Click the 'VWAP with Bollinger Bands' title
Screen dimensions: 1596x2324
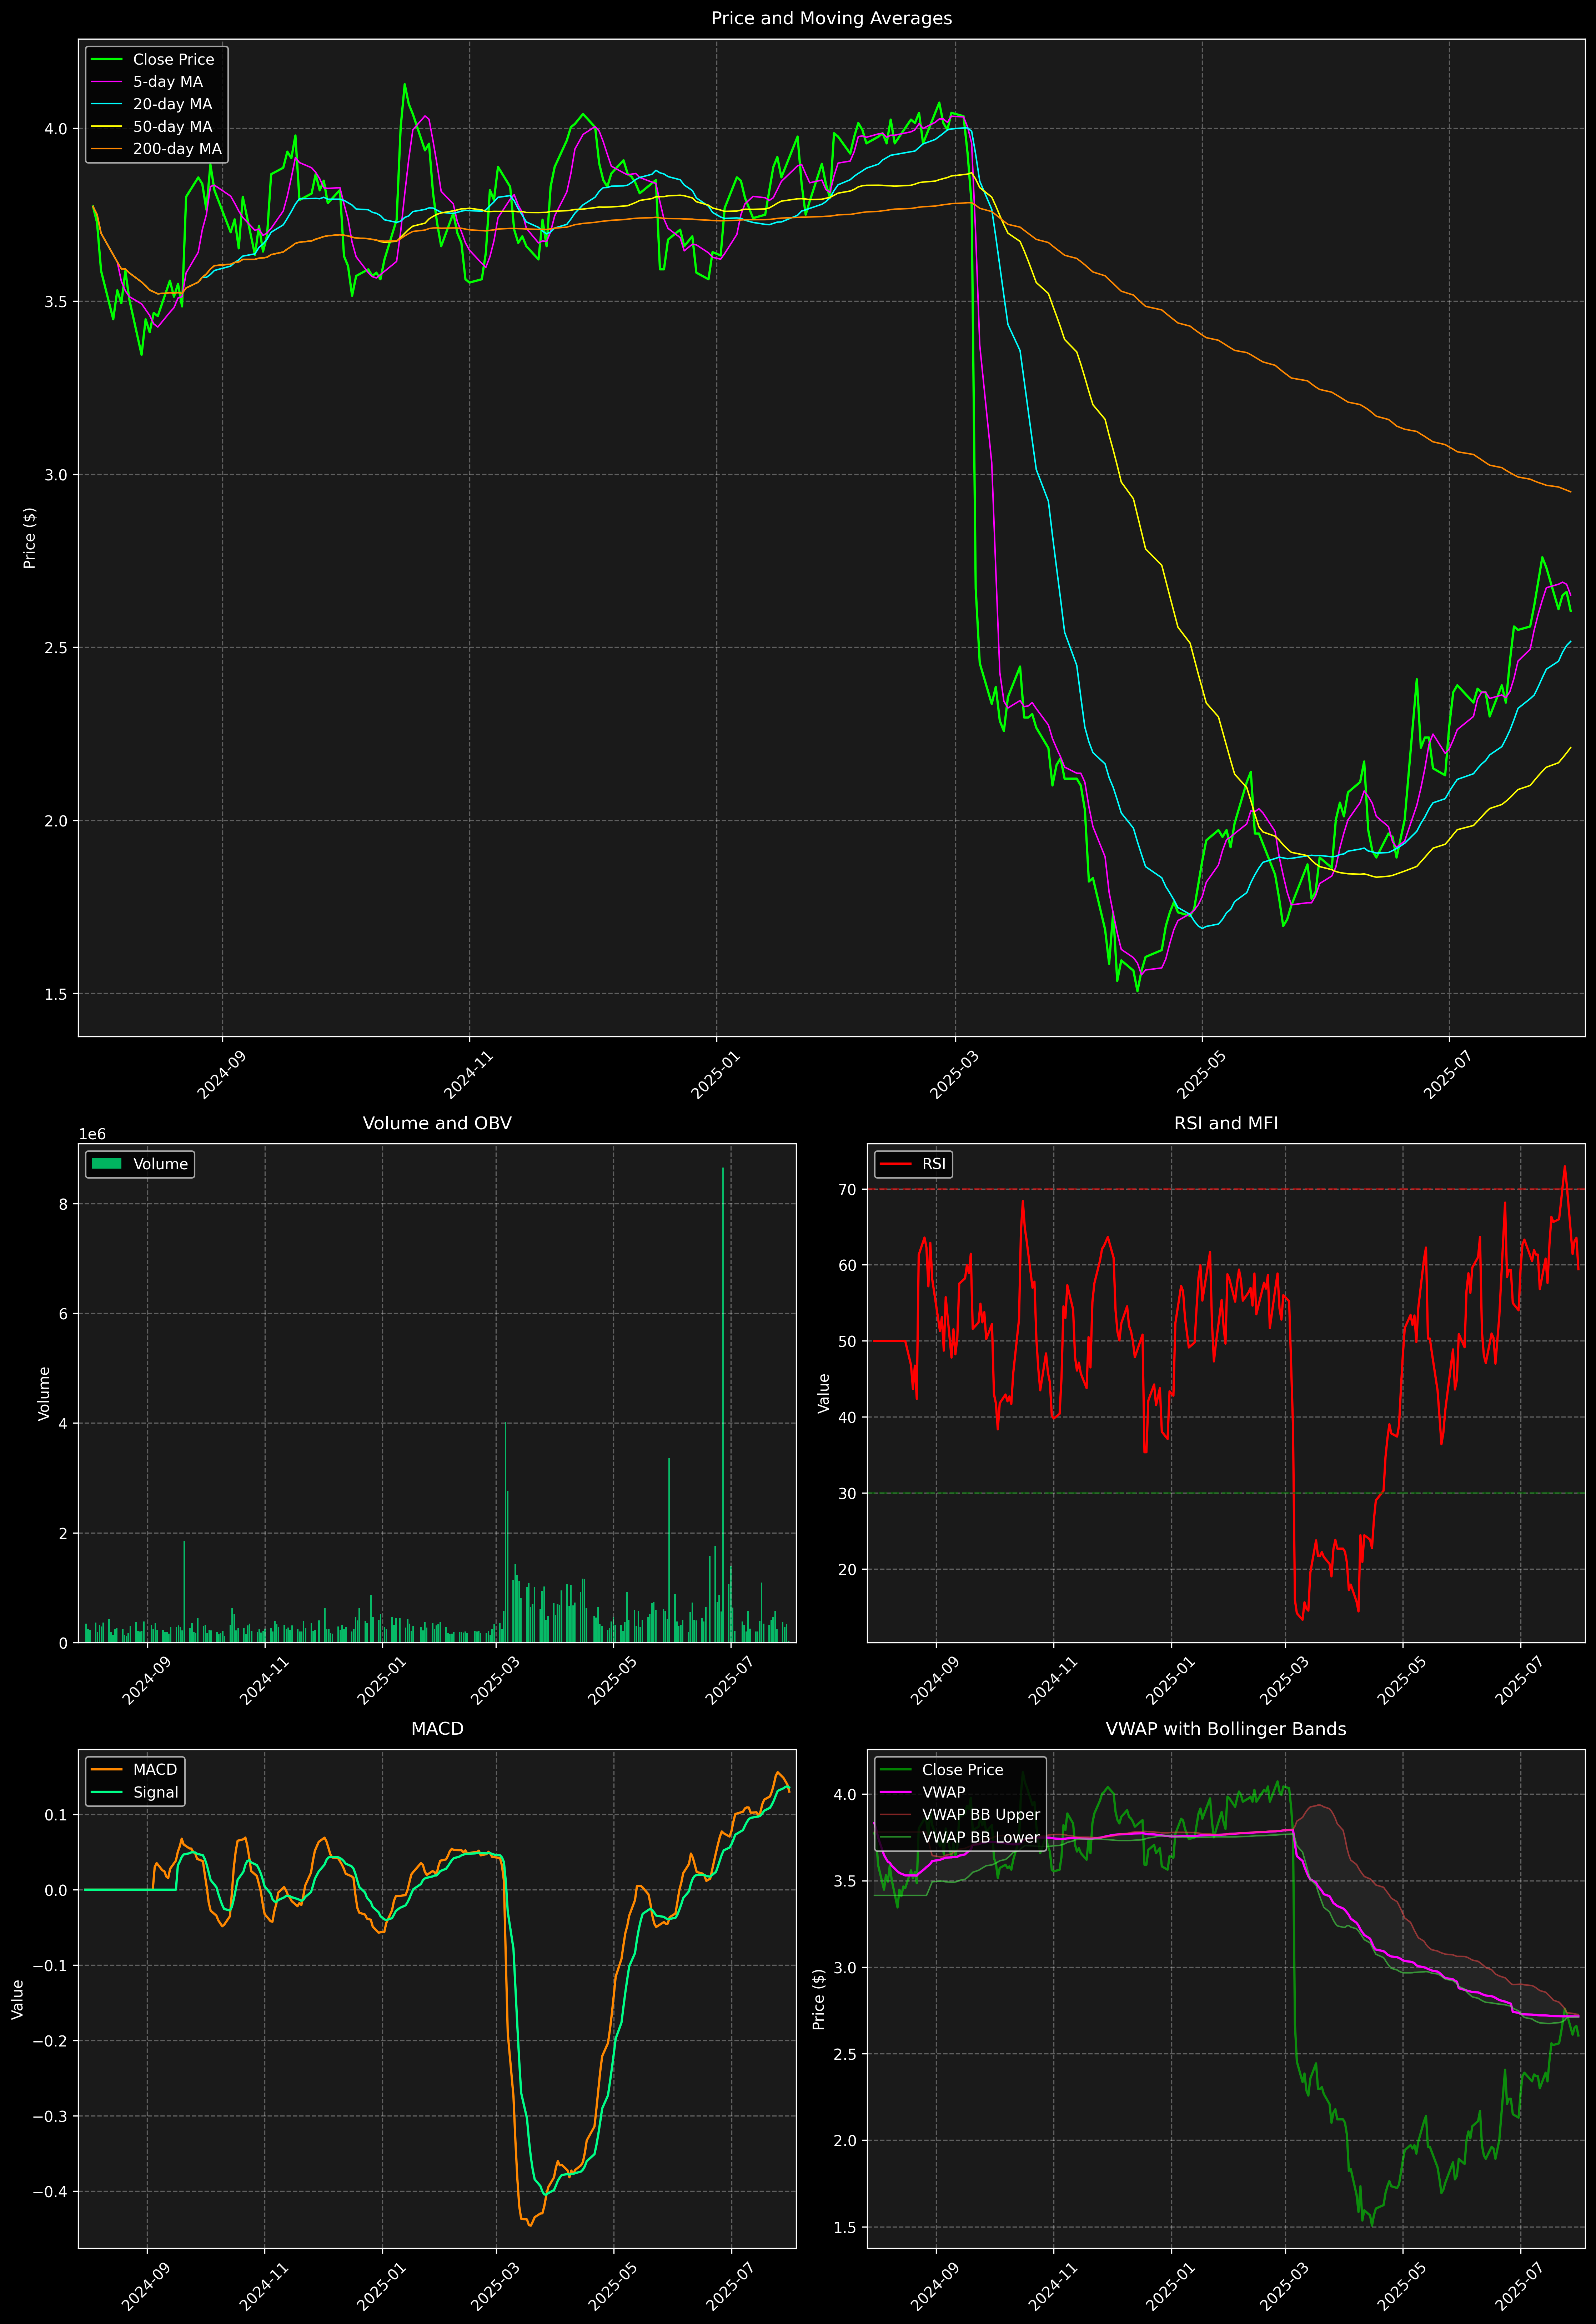1226,1729
